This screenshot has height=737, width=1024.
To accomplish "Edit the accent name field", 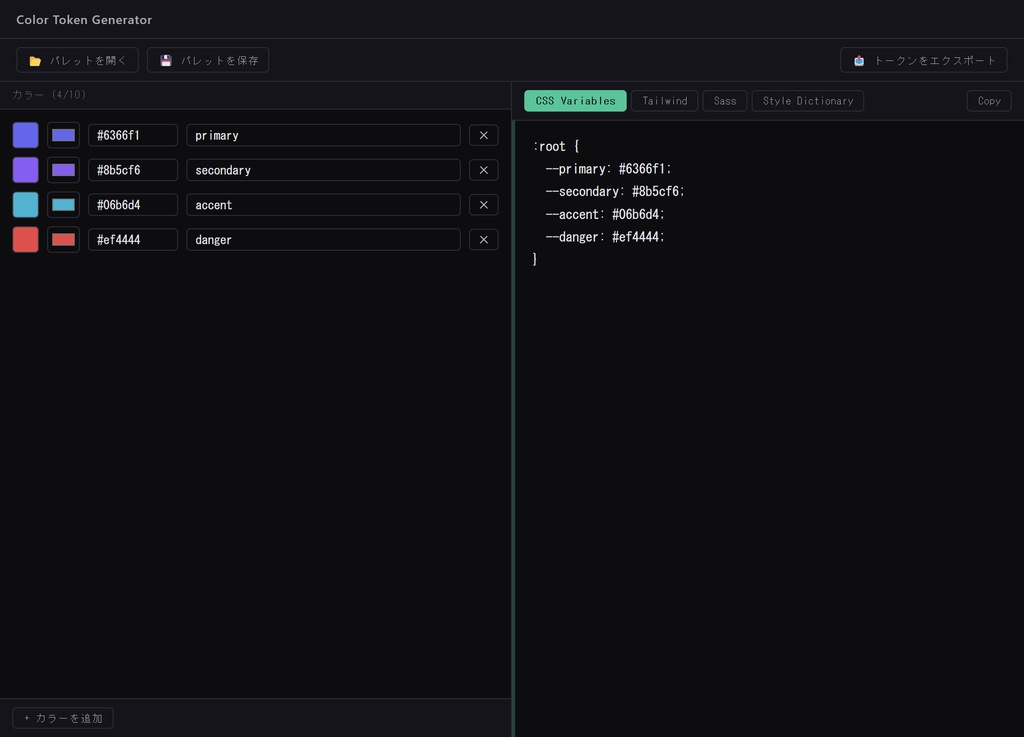I will pos(323,204).
